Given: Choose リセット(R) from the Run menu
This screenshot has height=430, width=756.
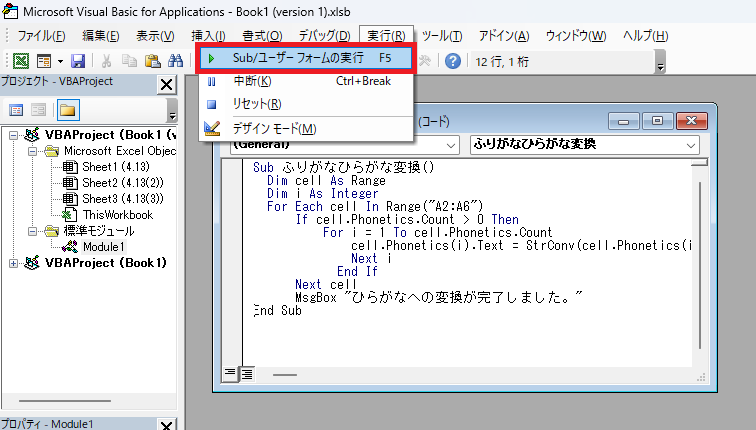Looking at the screenshot, I should click(x=256, y=104).
